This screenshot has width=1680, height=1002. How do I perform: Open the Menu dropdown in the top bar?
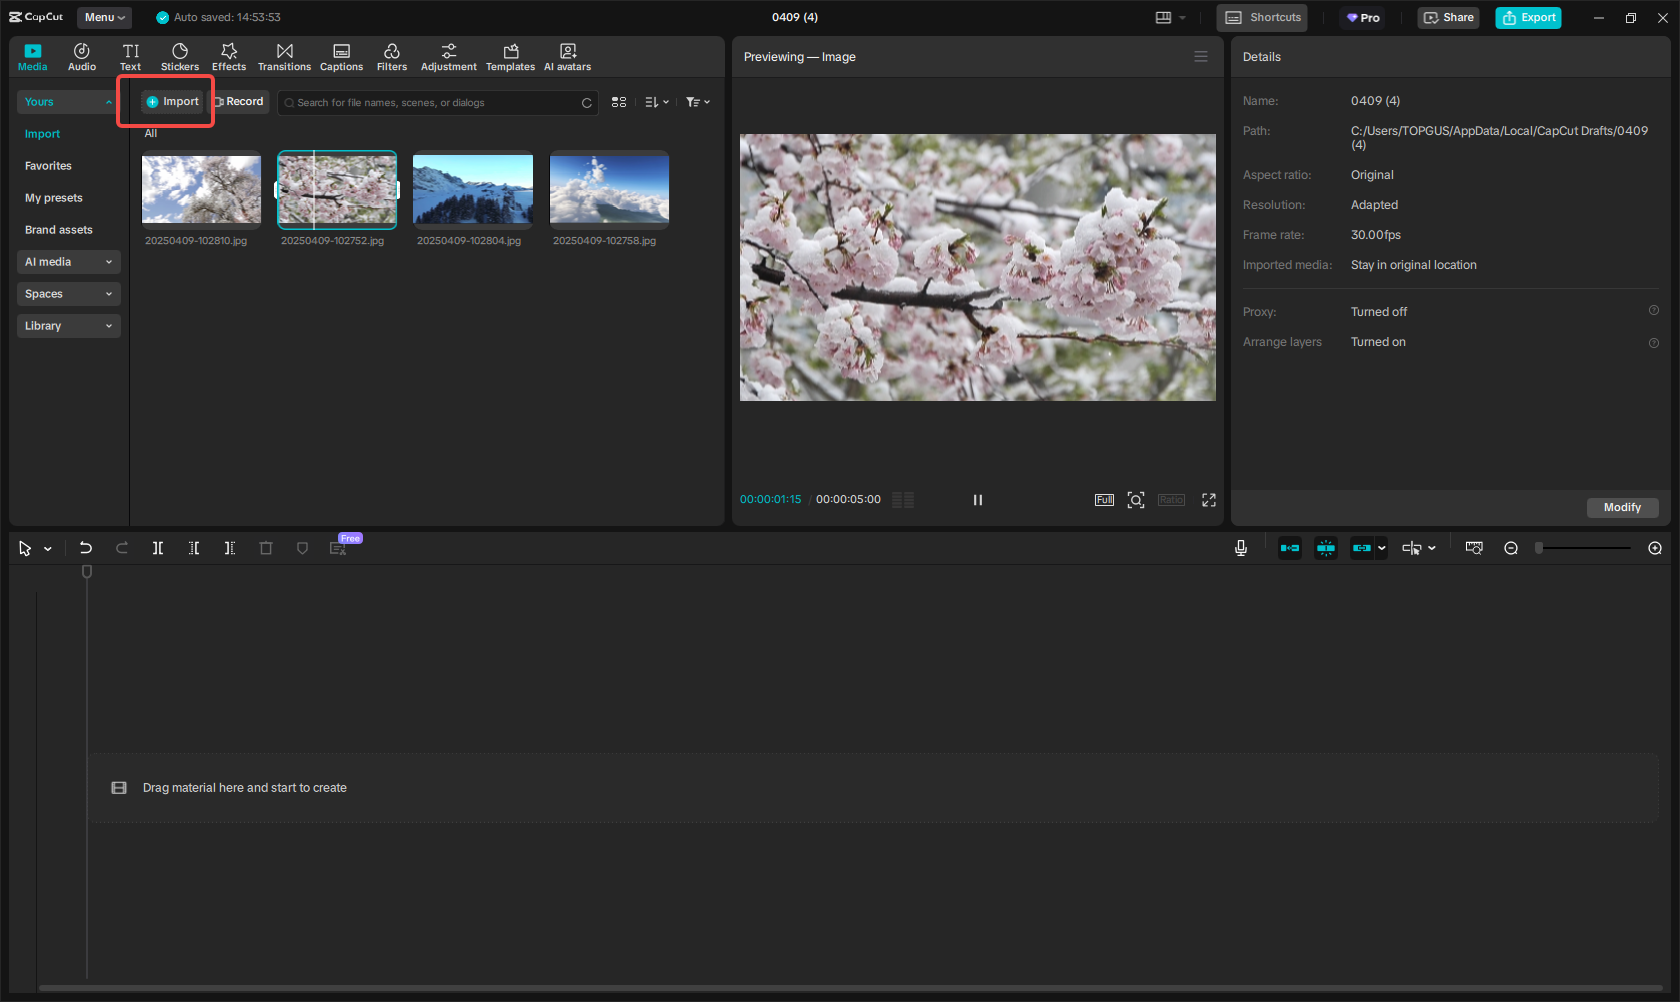pos(104,17)
